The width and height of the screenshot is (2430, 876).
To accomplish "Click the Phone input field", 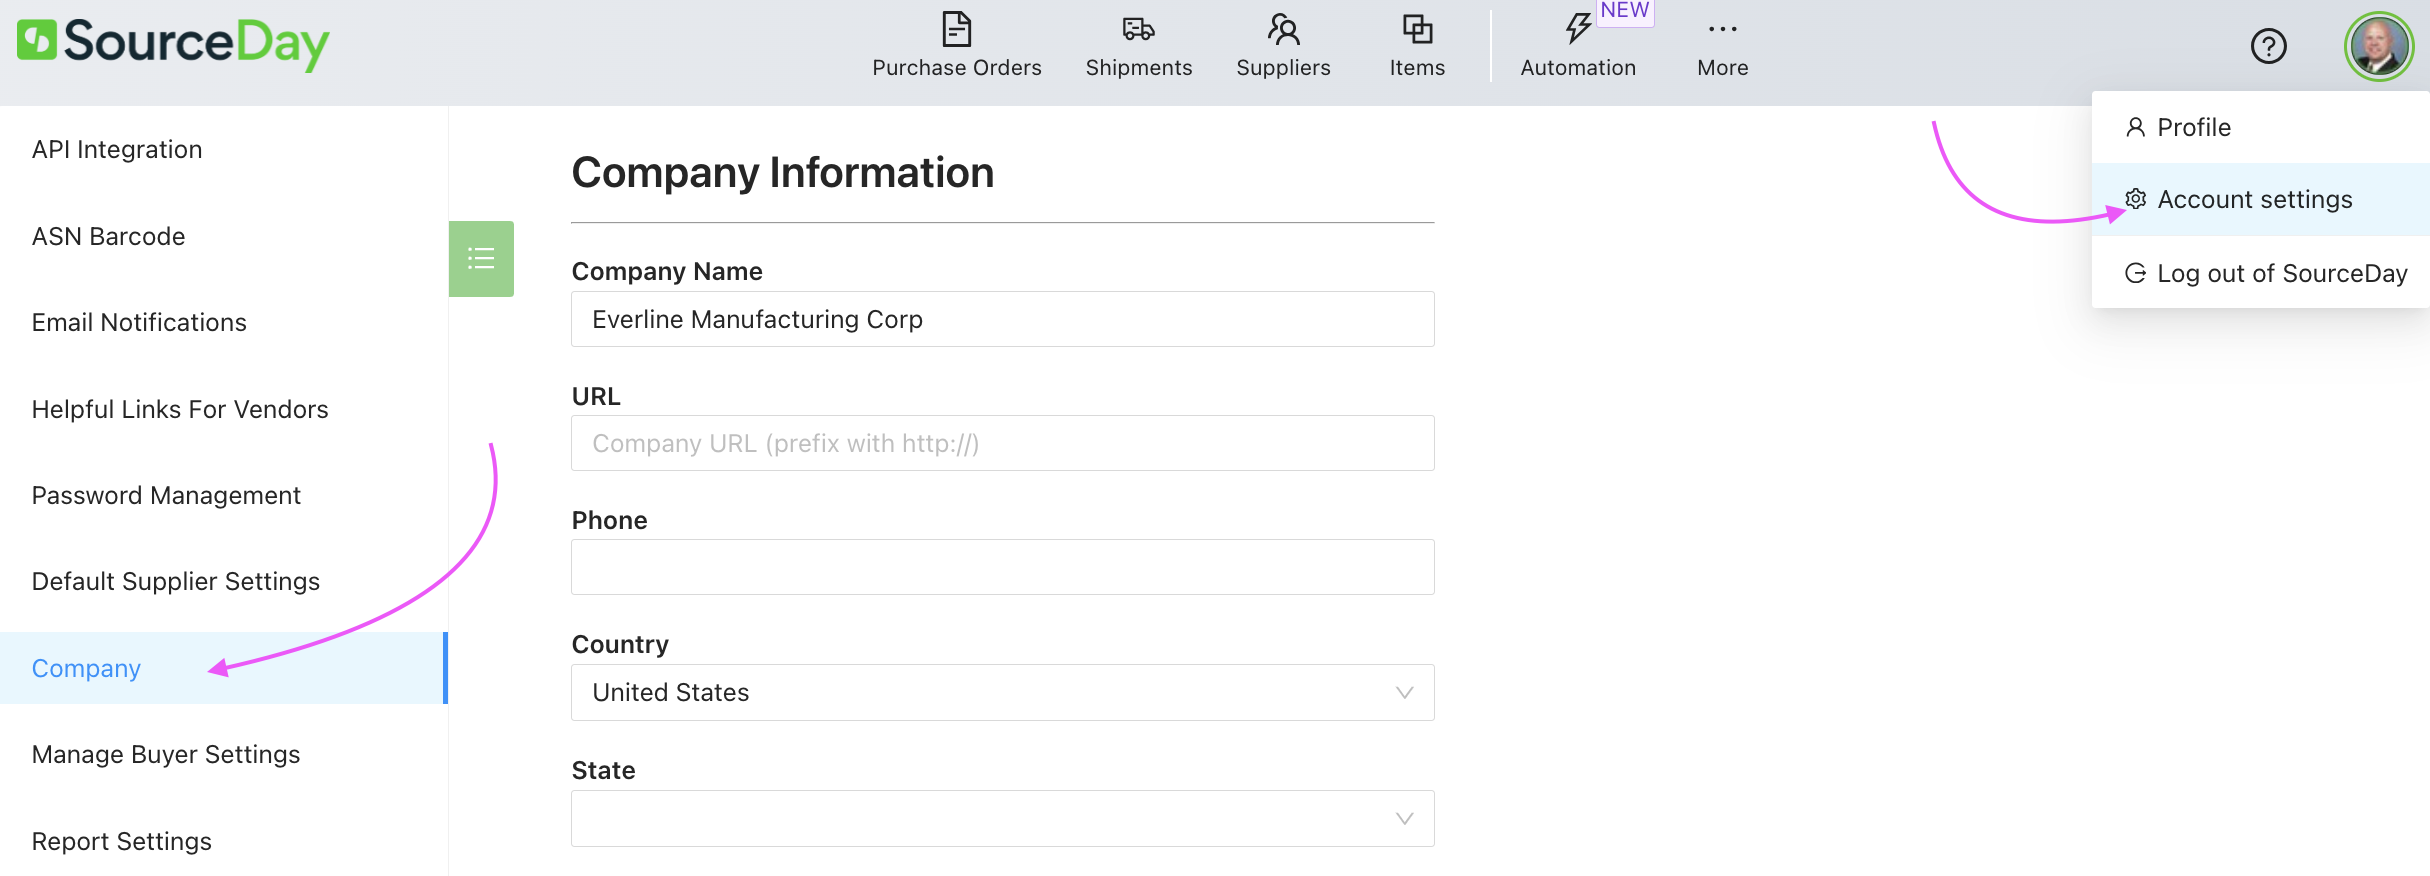I will click(x=1002, y=567).
